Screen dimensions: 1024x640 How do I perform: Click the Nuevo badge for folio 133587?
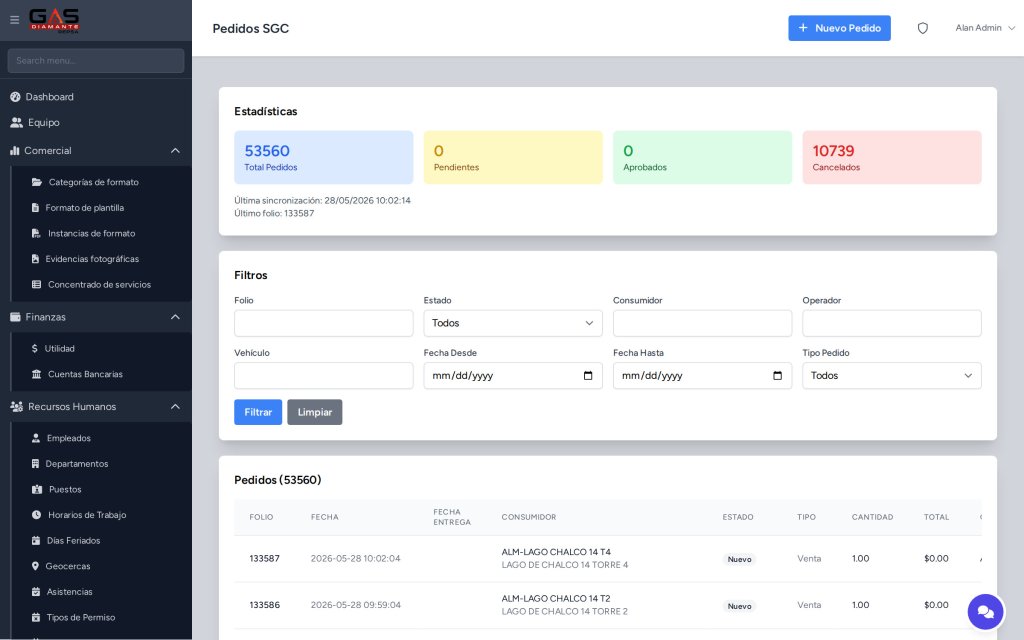click(x=739, y=559)
